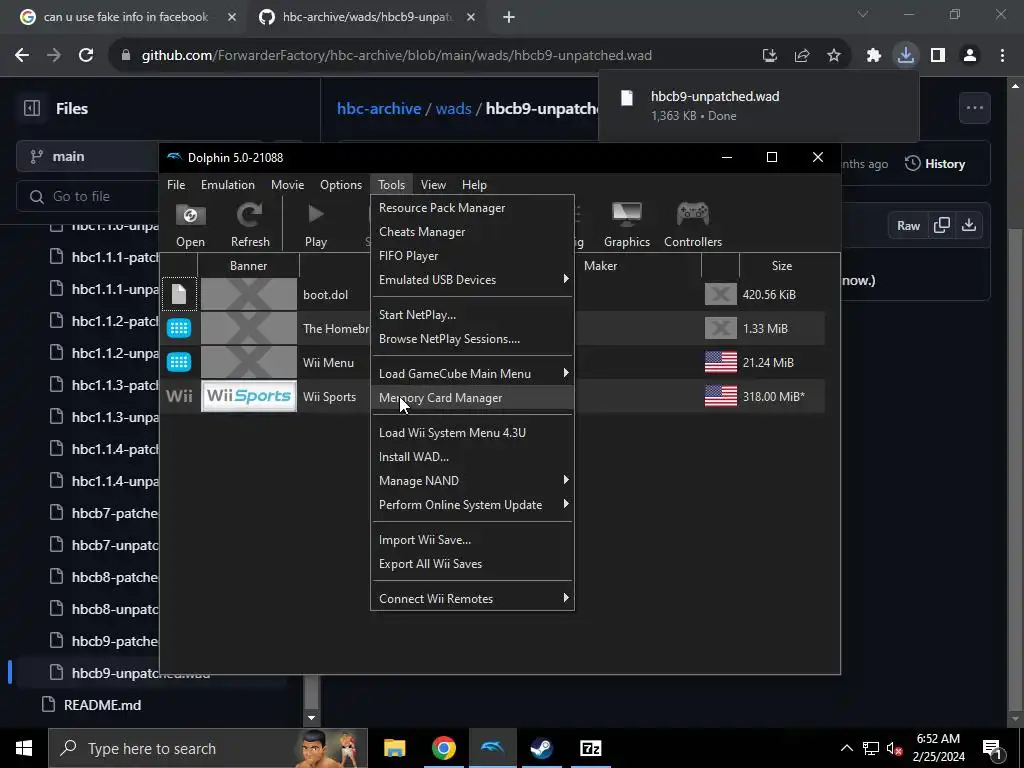
Task: Open Windows Start menu
Action: pyautogui.click(x=24, y=748)
